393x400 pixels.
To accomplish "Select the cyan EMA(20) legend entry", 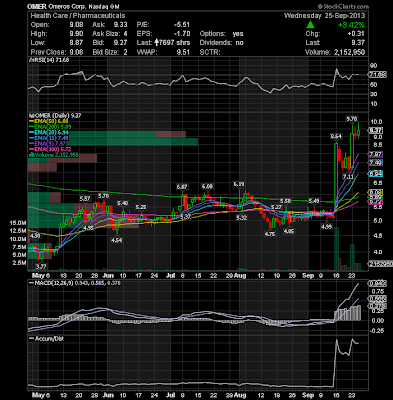I will pos(50,133).
